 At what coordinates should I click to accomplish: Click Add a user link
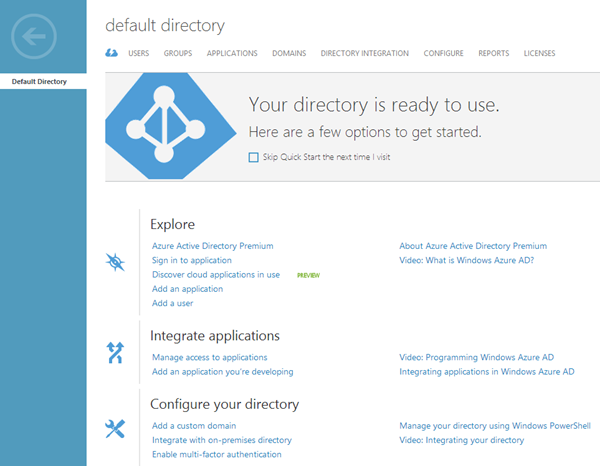pyautogui.click(x=173, y=303)
